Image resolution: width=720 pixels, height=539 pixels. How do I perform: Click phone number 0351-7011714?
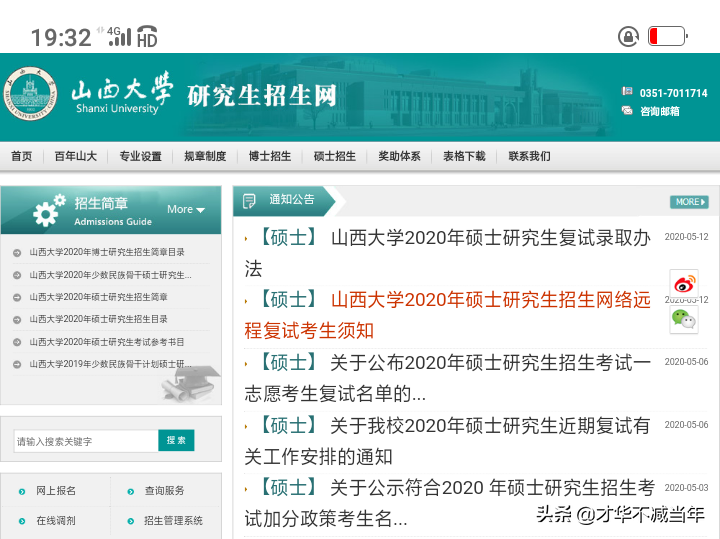pyautogui.click(x=673, y=93)
